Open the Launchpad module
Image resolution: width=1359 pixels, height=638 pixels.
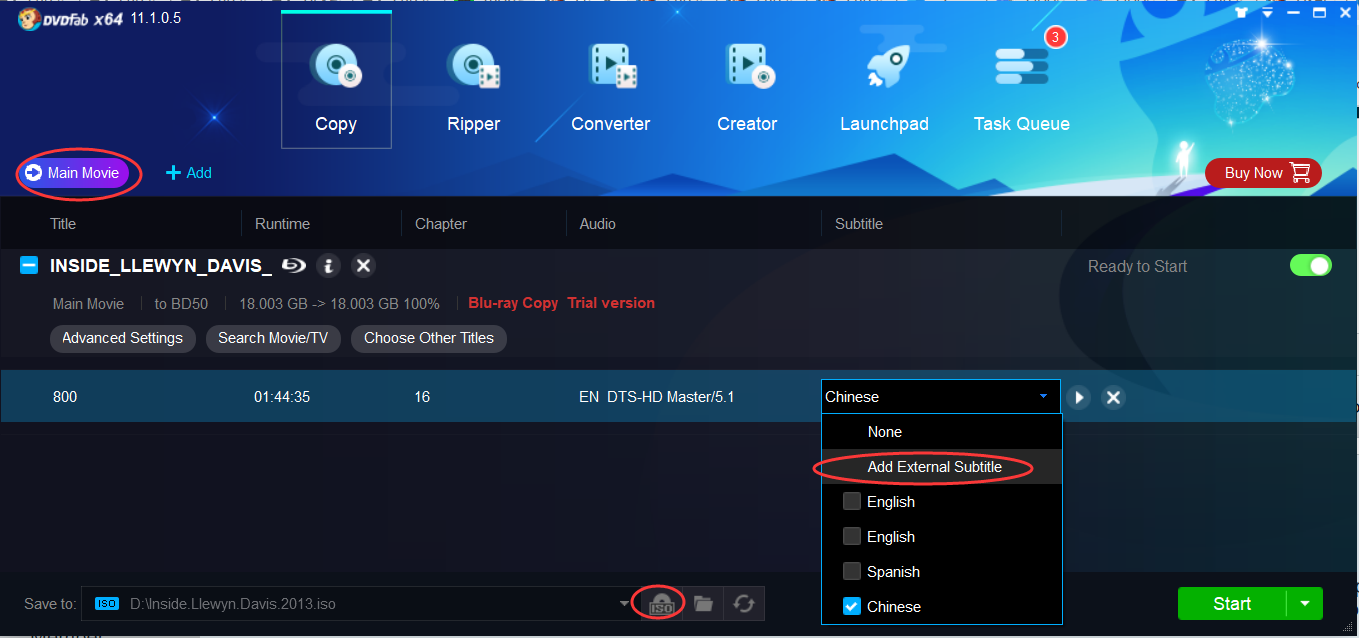[884, 88]
